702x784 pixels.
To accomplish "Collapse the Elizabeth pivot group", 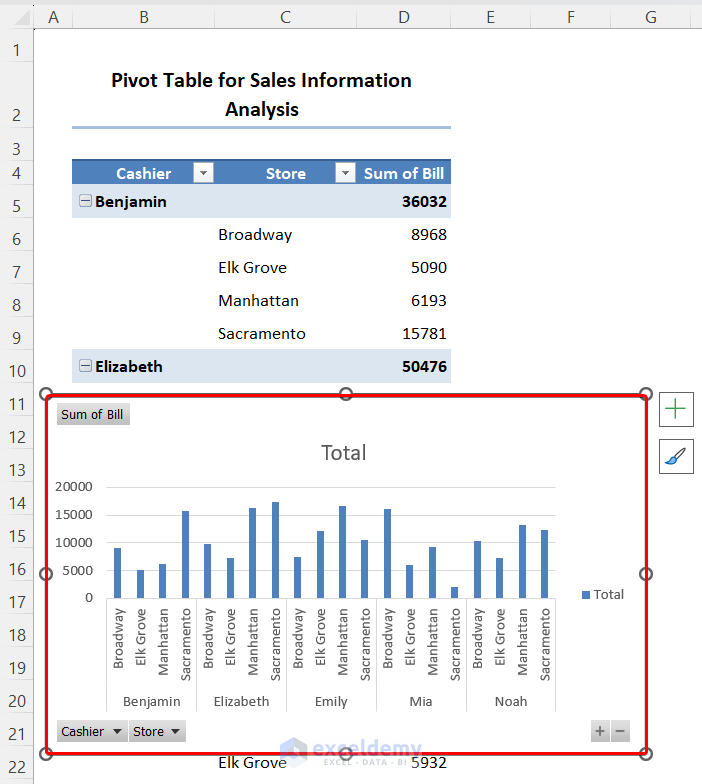I will [86, 366].
